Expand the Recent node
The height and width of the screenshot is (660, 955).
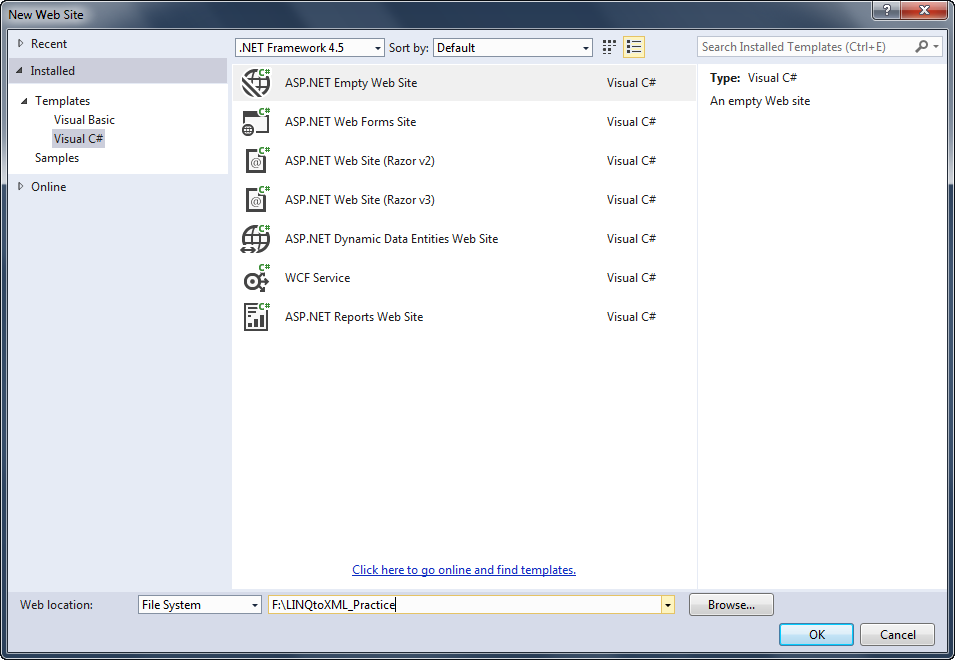click(21, 43)
